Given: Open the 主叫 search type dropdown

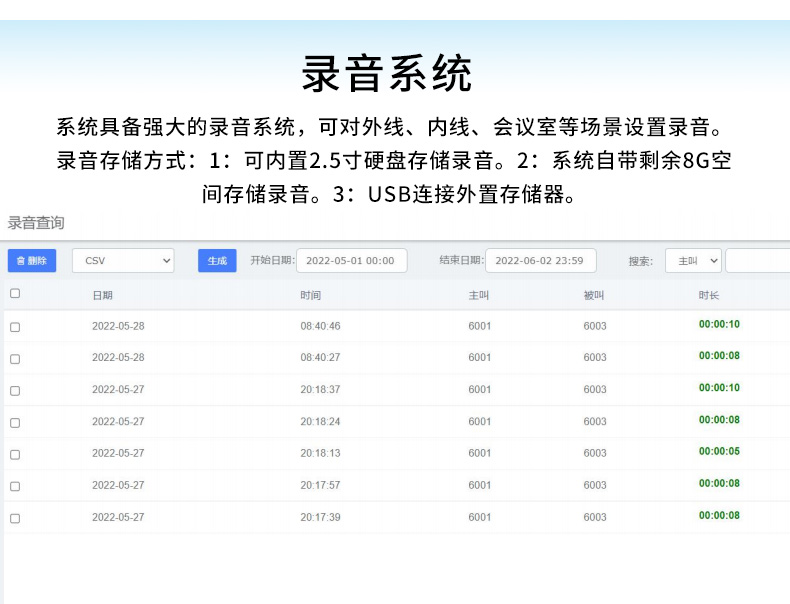Looking at the screenshot, I should pyautogui.click(x=693, y=260).
